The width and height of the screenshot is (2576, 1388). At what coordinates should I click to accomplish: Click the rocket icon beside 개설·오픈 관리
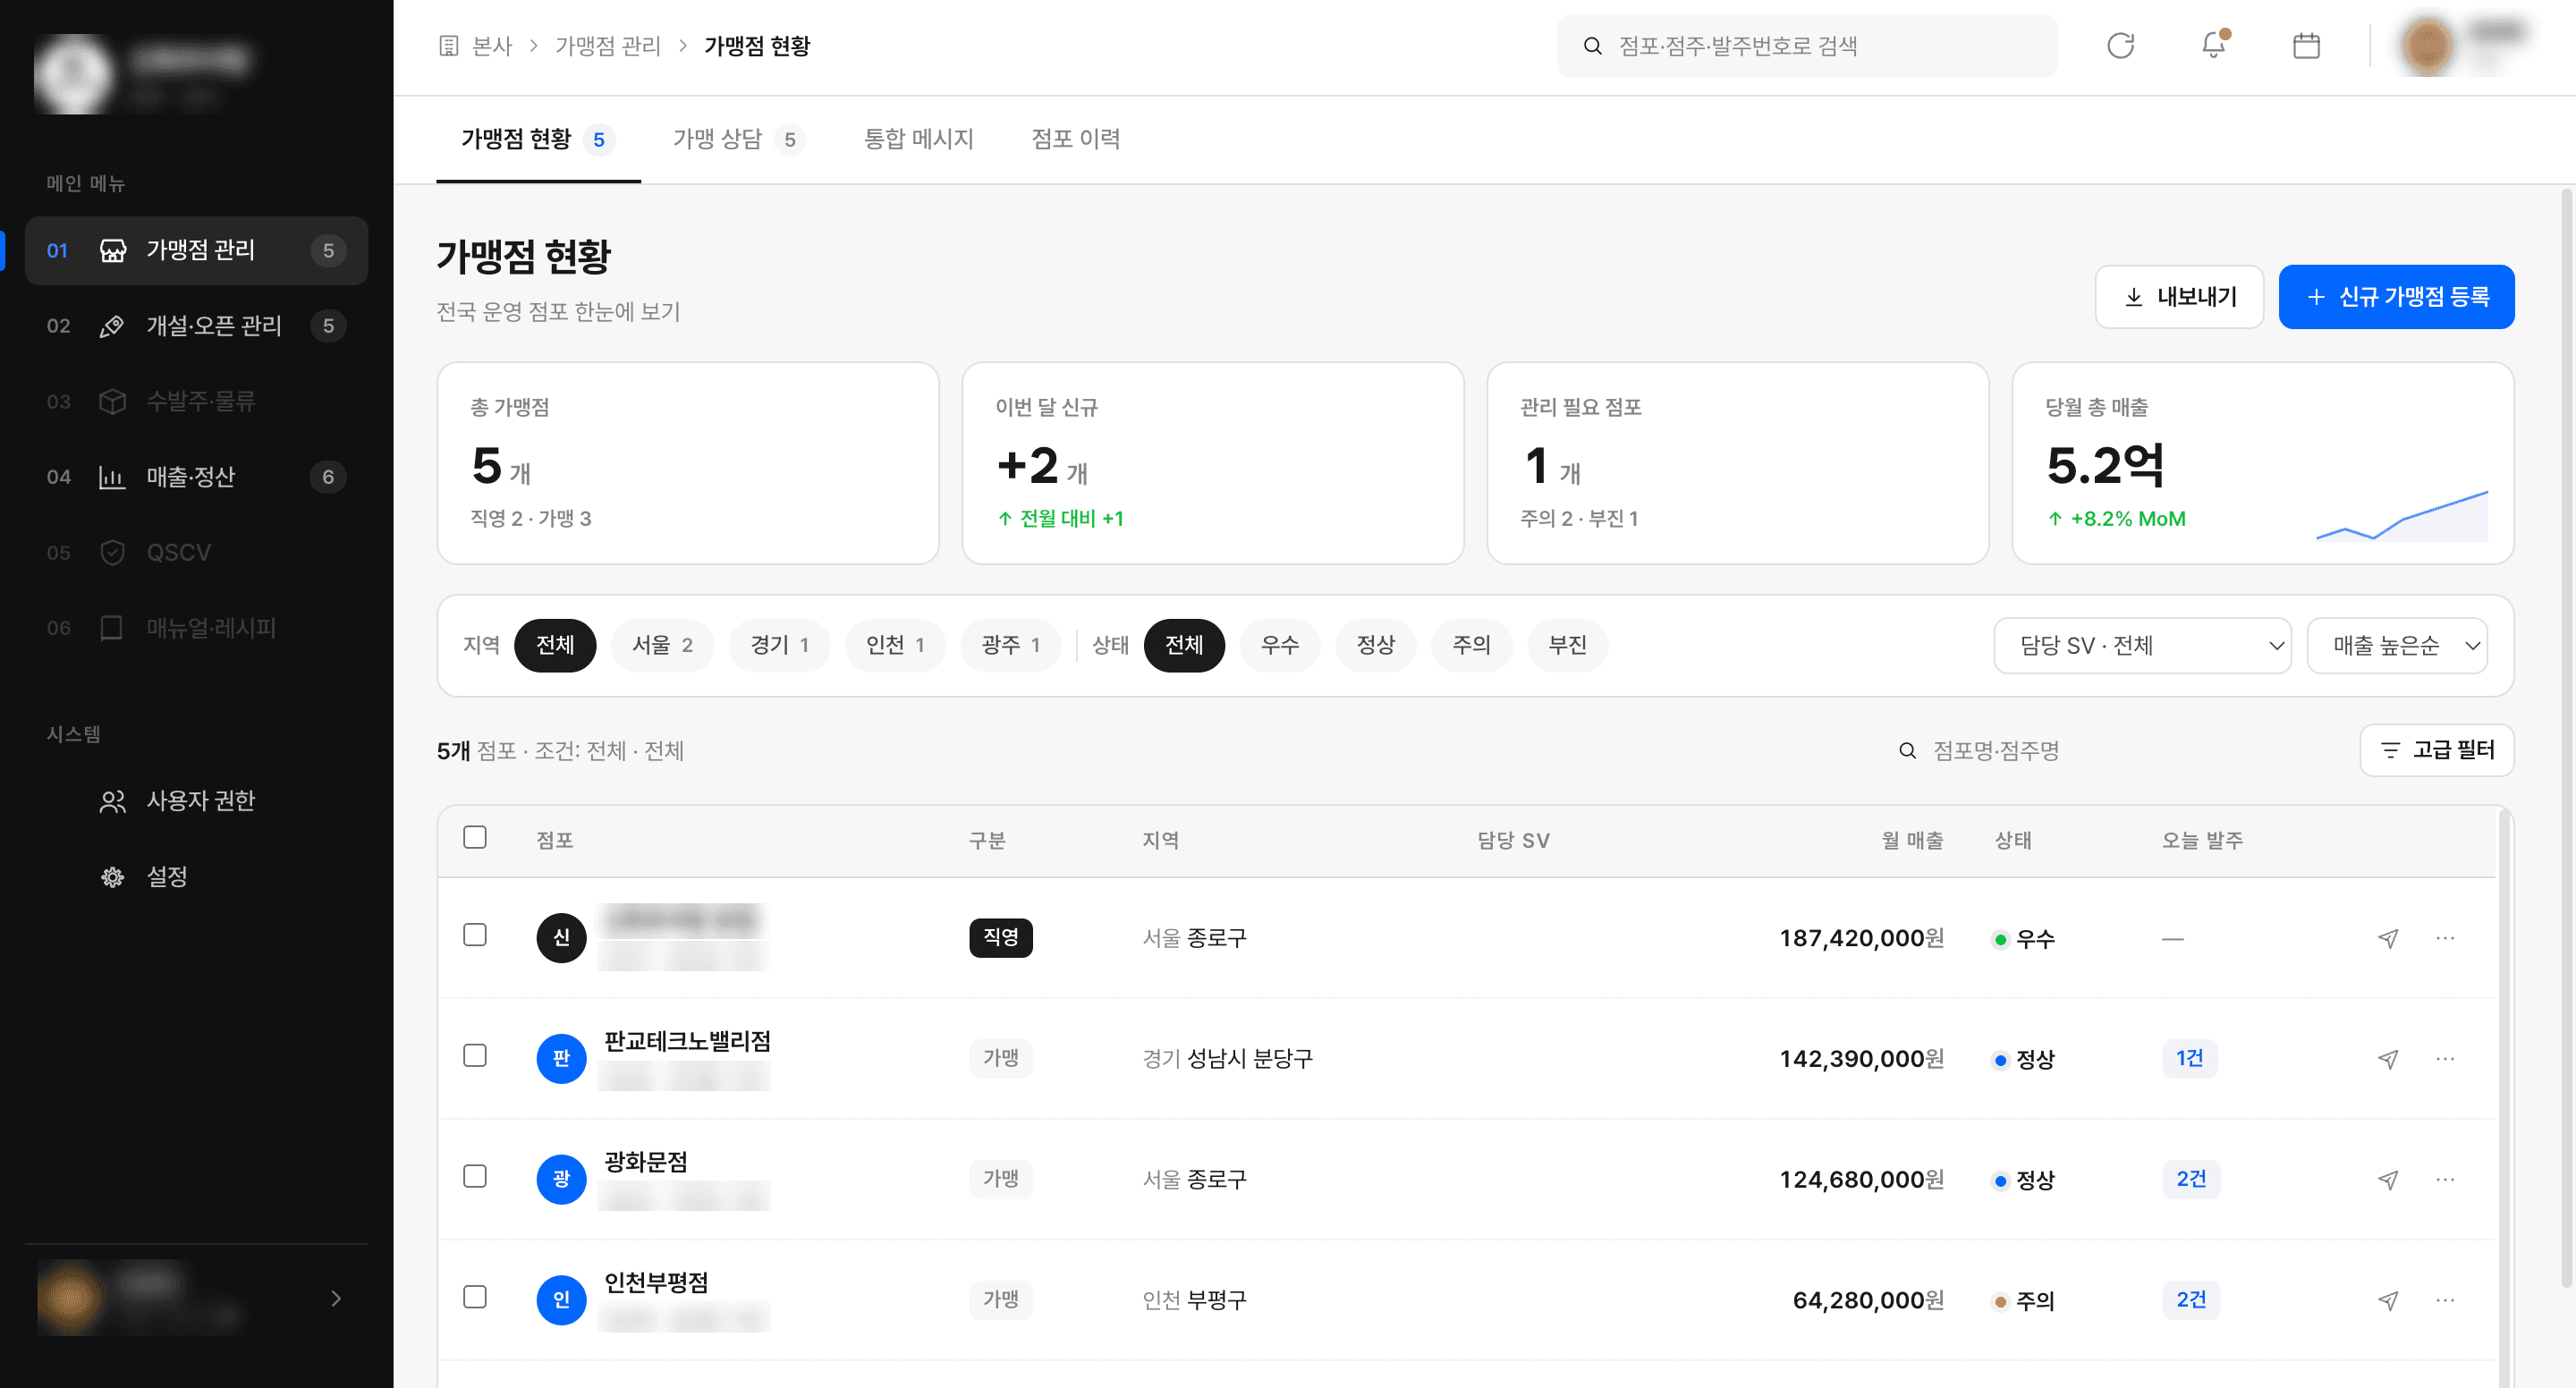[113, 326]
